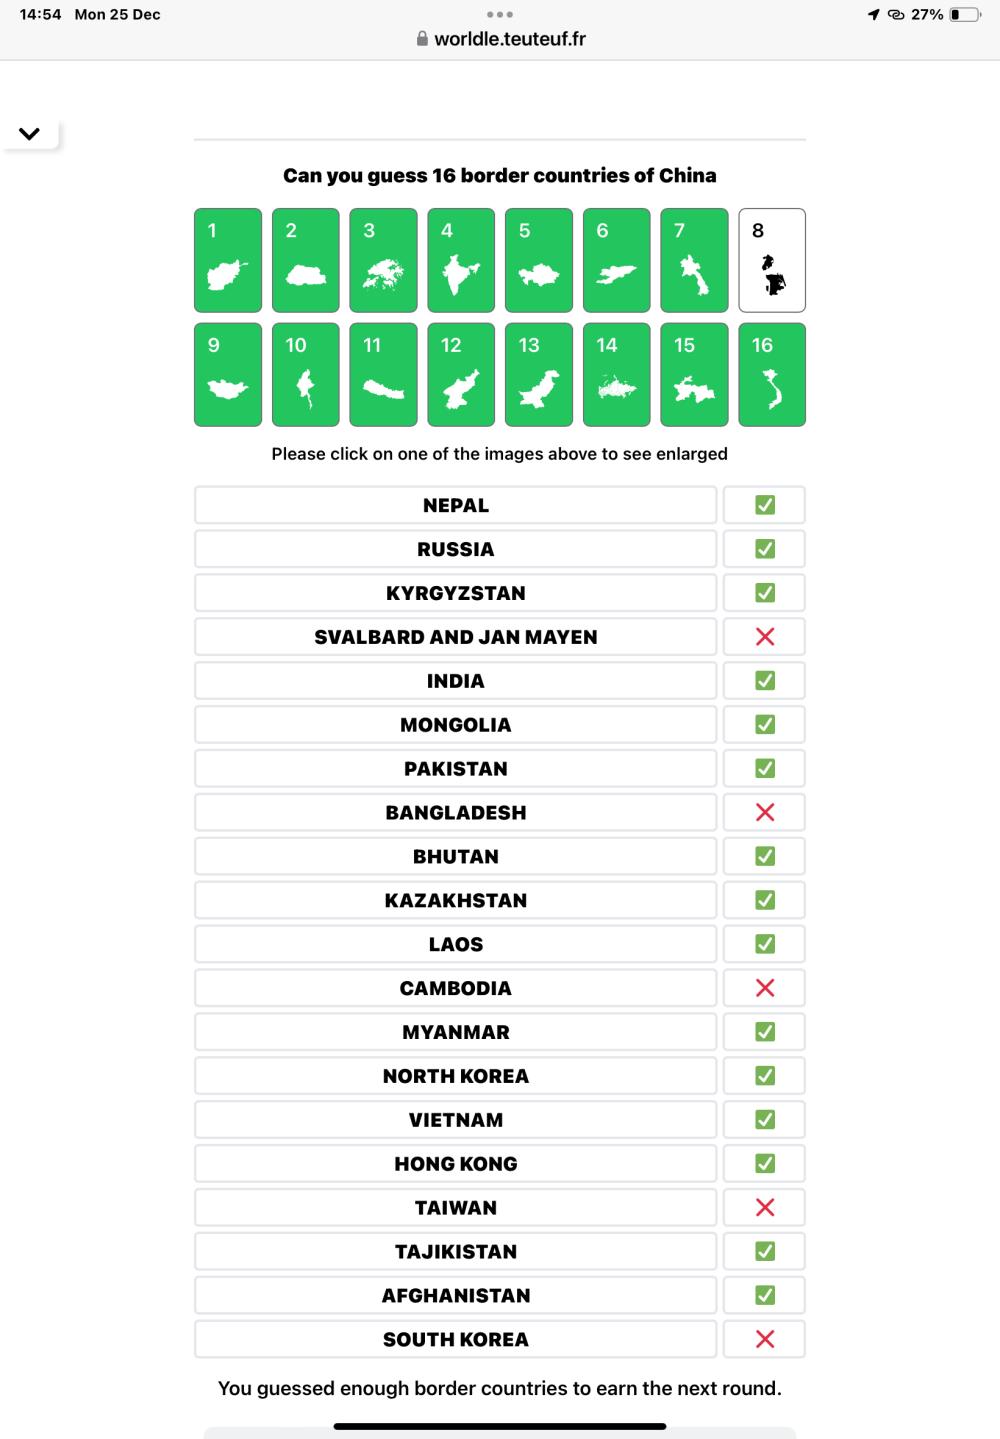
Task: Click the red cross beside TAIWAN
Action: (x=765, y=1207)
